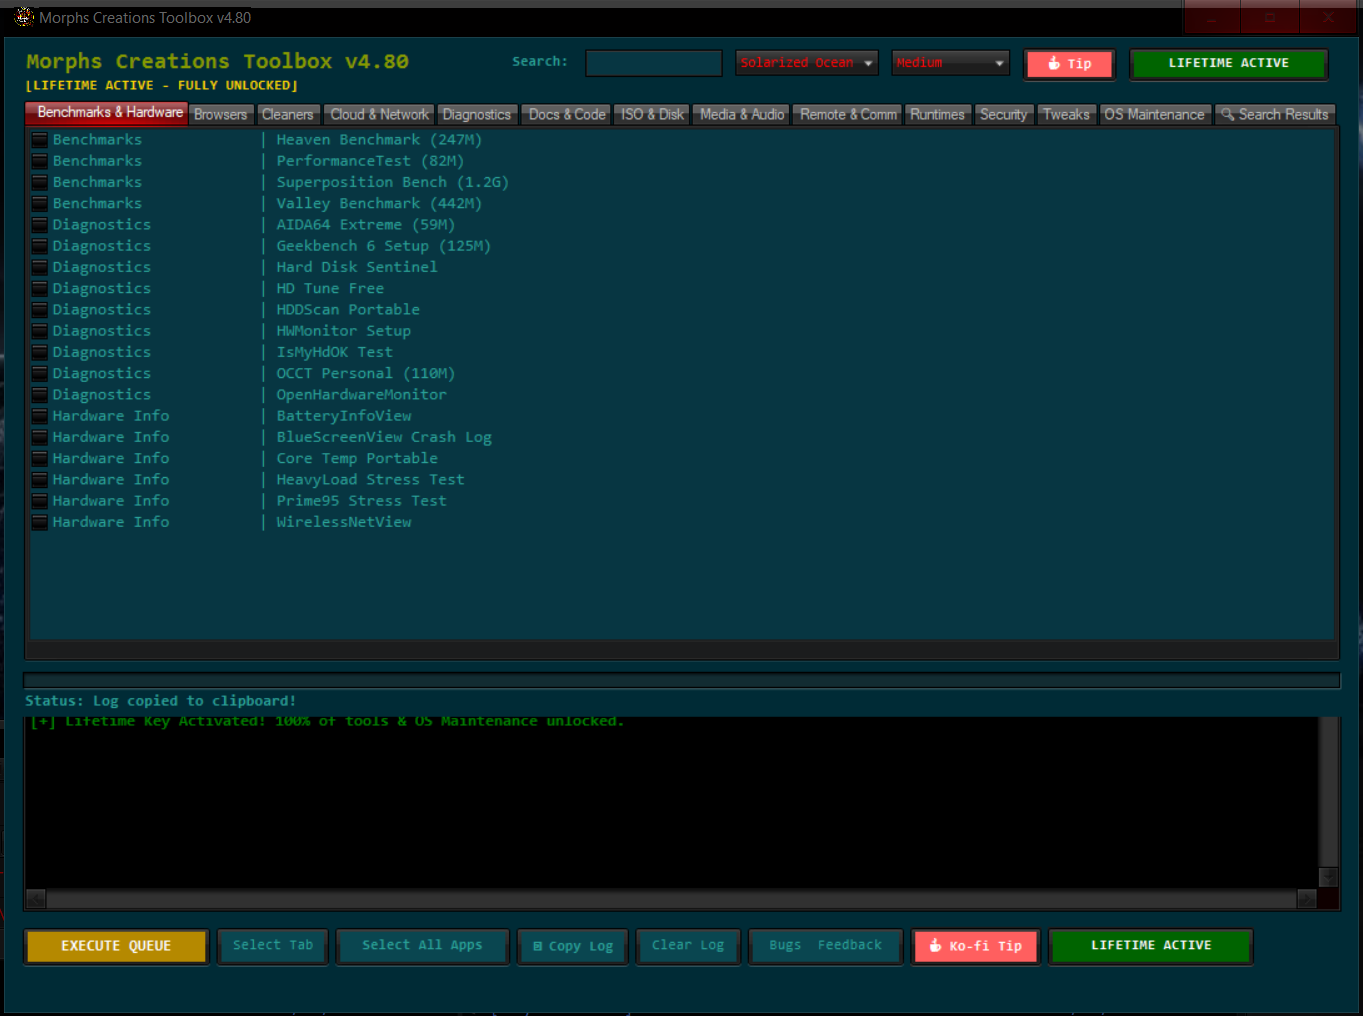Click the '[LIFETIME ACTIVE - FULLY UNLOCKED]' text
The height and width of the screenshot is (1016, 1363).
pyautogui.click(x=161, y=86)
